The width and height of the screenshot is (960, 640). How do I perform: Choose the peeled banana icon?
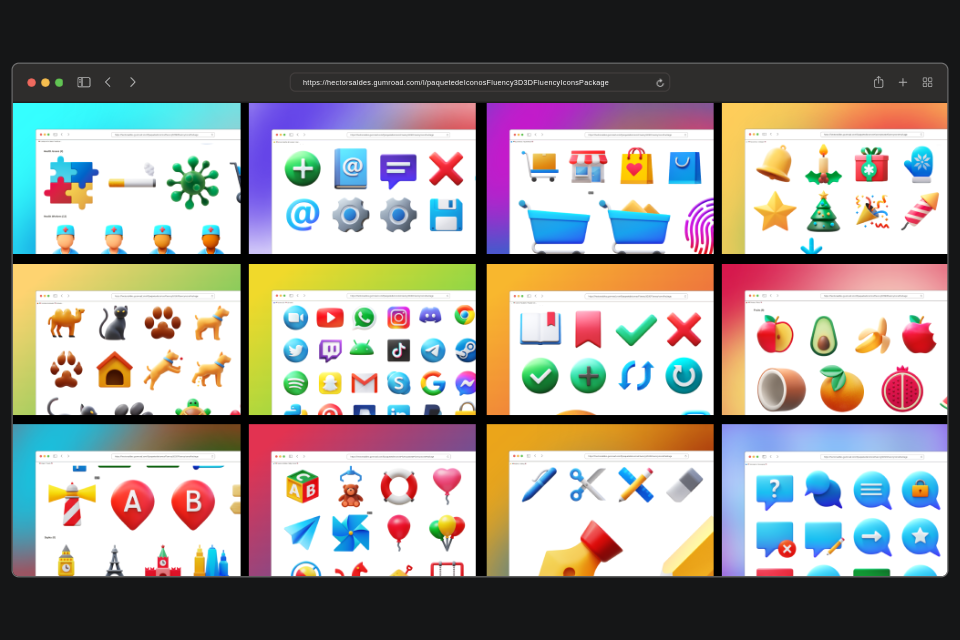click(872, 336)
